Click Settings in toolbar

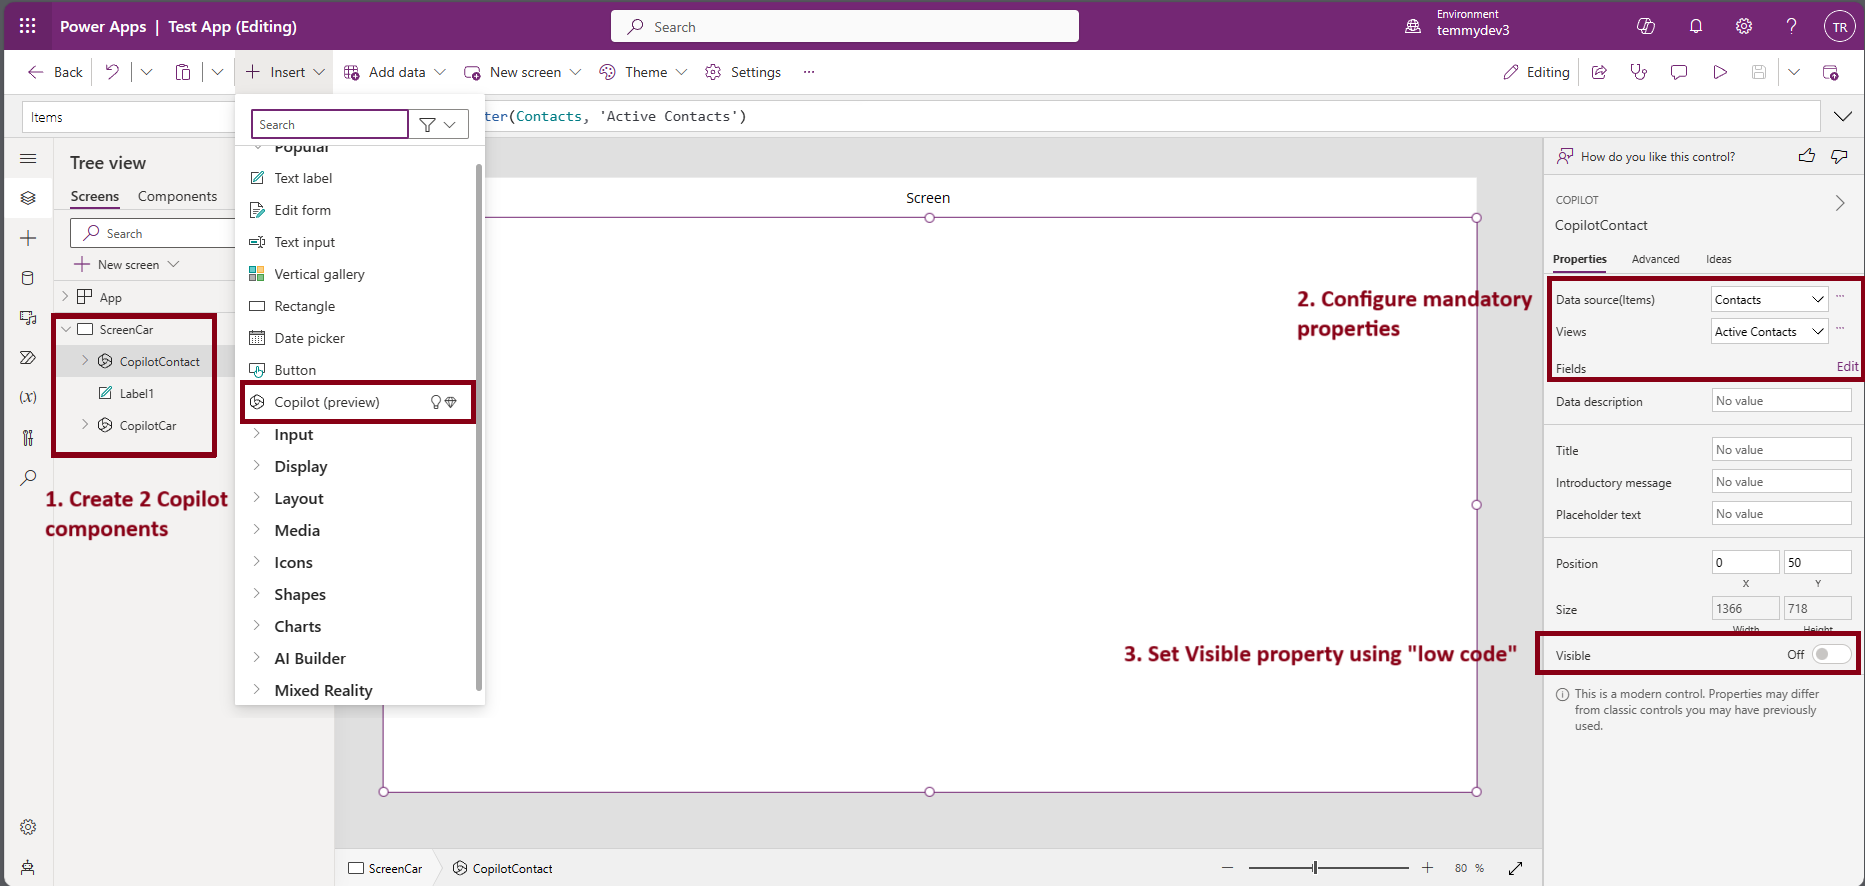click(743, 72)
